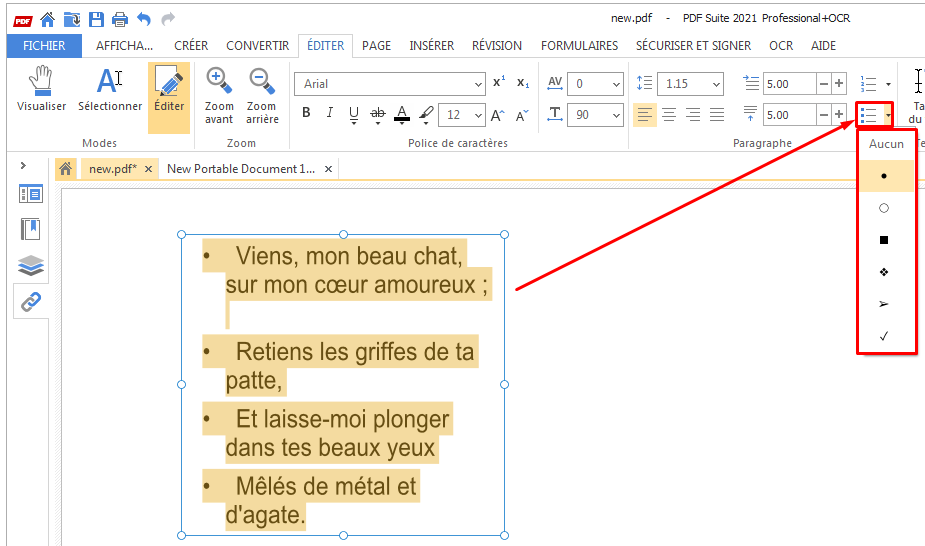Click Zoom avant magnifier
The height and width of the screenshot is (546, 925).
point(219,96)
